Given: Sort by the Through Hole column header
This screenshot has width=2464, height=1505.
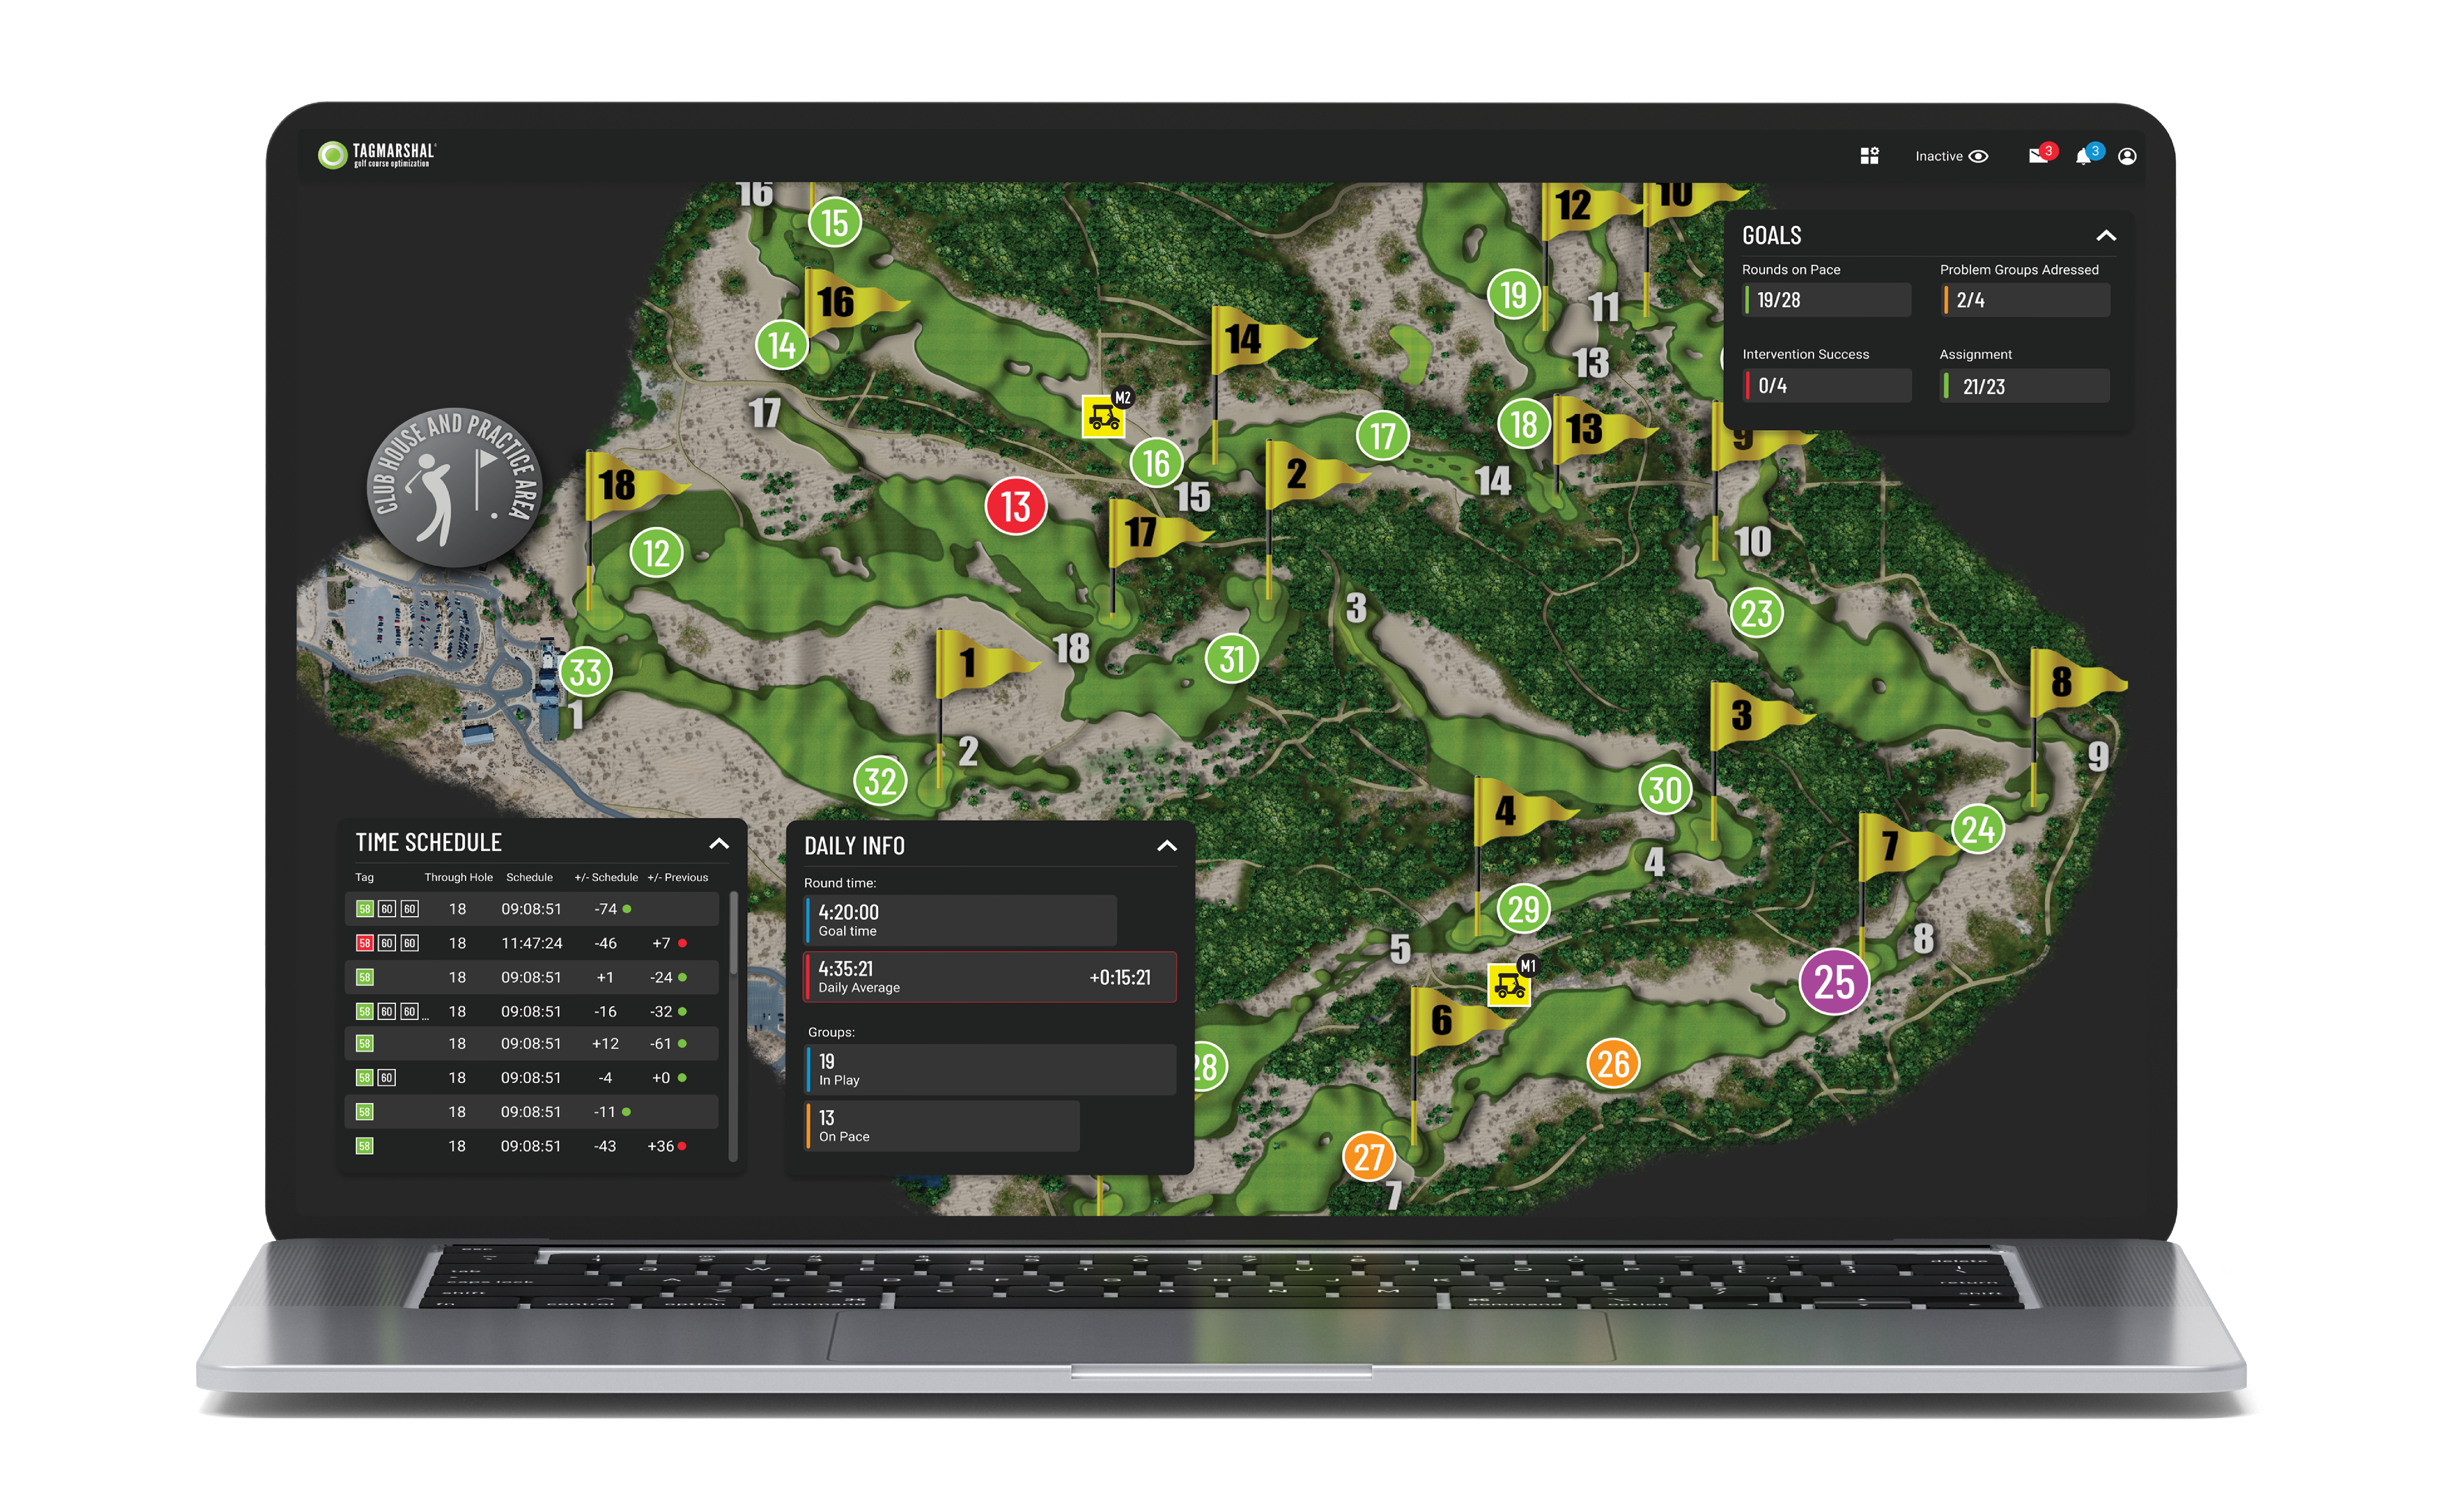Looking at the screenshot, I should [x=458, y=878].
